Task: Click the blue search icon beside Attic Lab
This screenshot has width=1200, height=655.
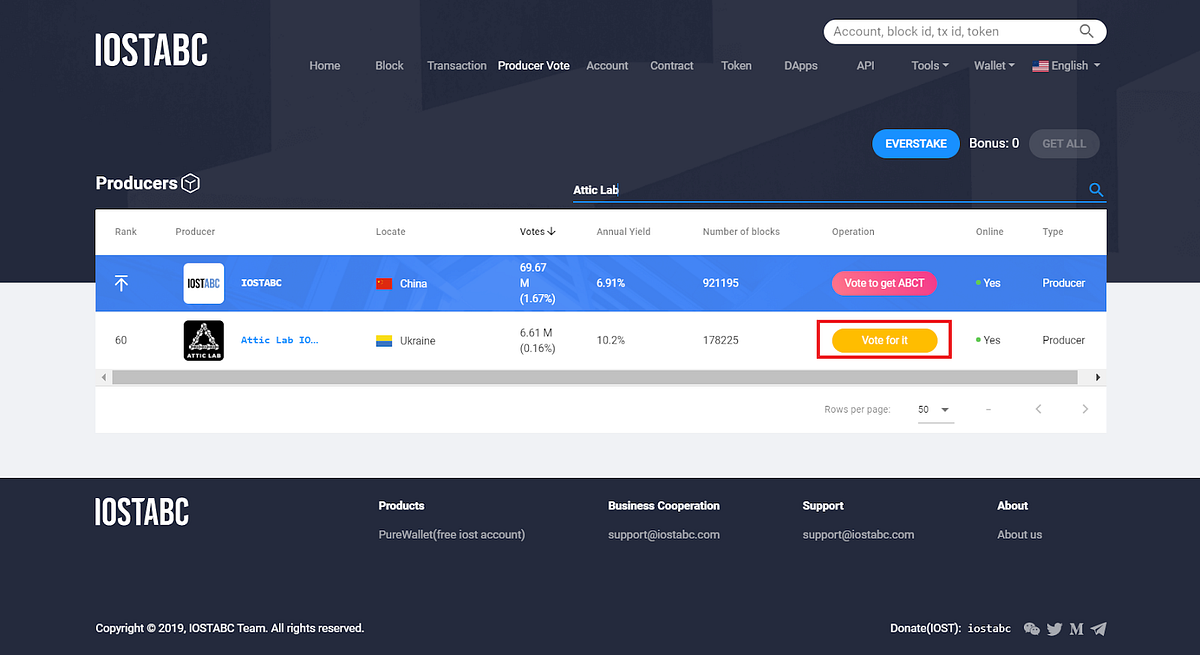Action: (1096, 190)
